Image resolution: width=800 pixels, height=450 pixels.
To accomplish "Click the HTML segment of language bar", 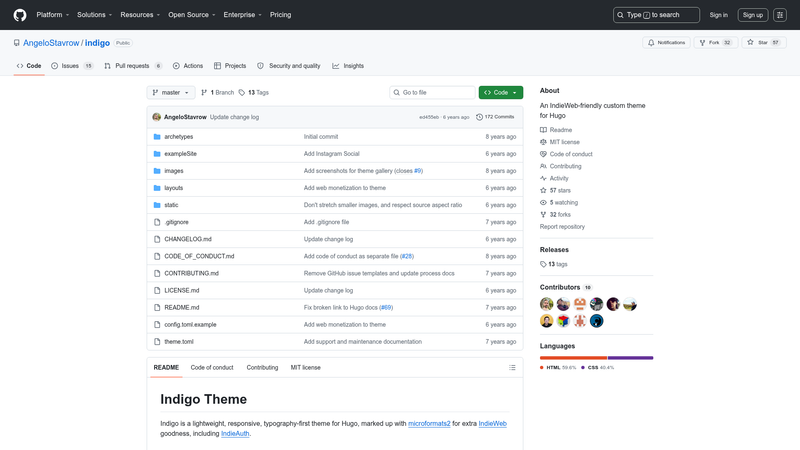I will coord(573,358).
